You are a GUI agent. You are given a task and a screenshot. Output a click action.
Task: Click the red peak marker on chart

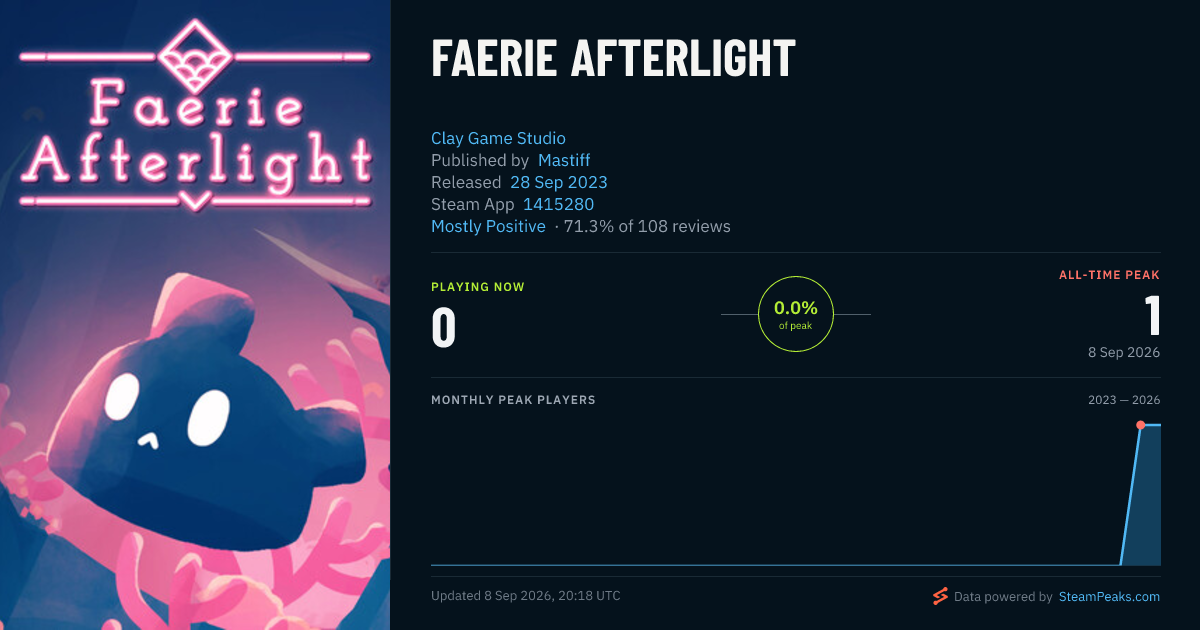(1140, 425)
